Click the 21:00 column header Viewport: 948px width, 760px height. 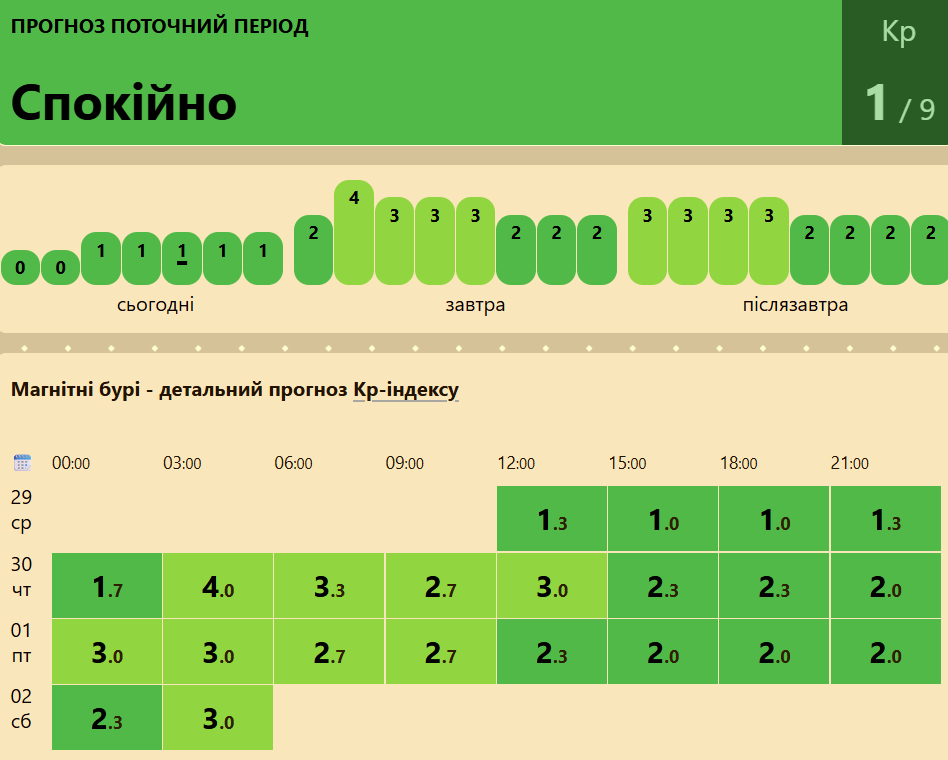(849, 463)
